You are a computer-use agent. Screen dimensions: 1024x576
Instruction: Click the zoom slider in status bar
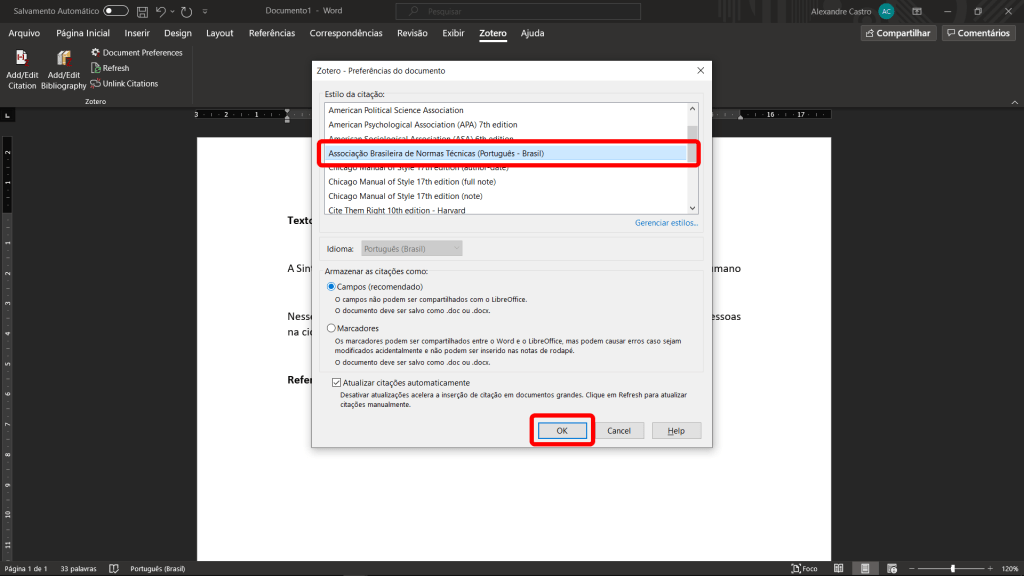[951, 568]
